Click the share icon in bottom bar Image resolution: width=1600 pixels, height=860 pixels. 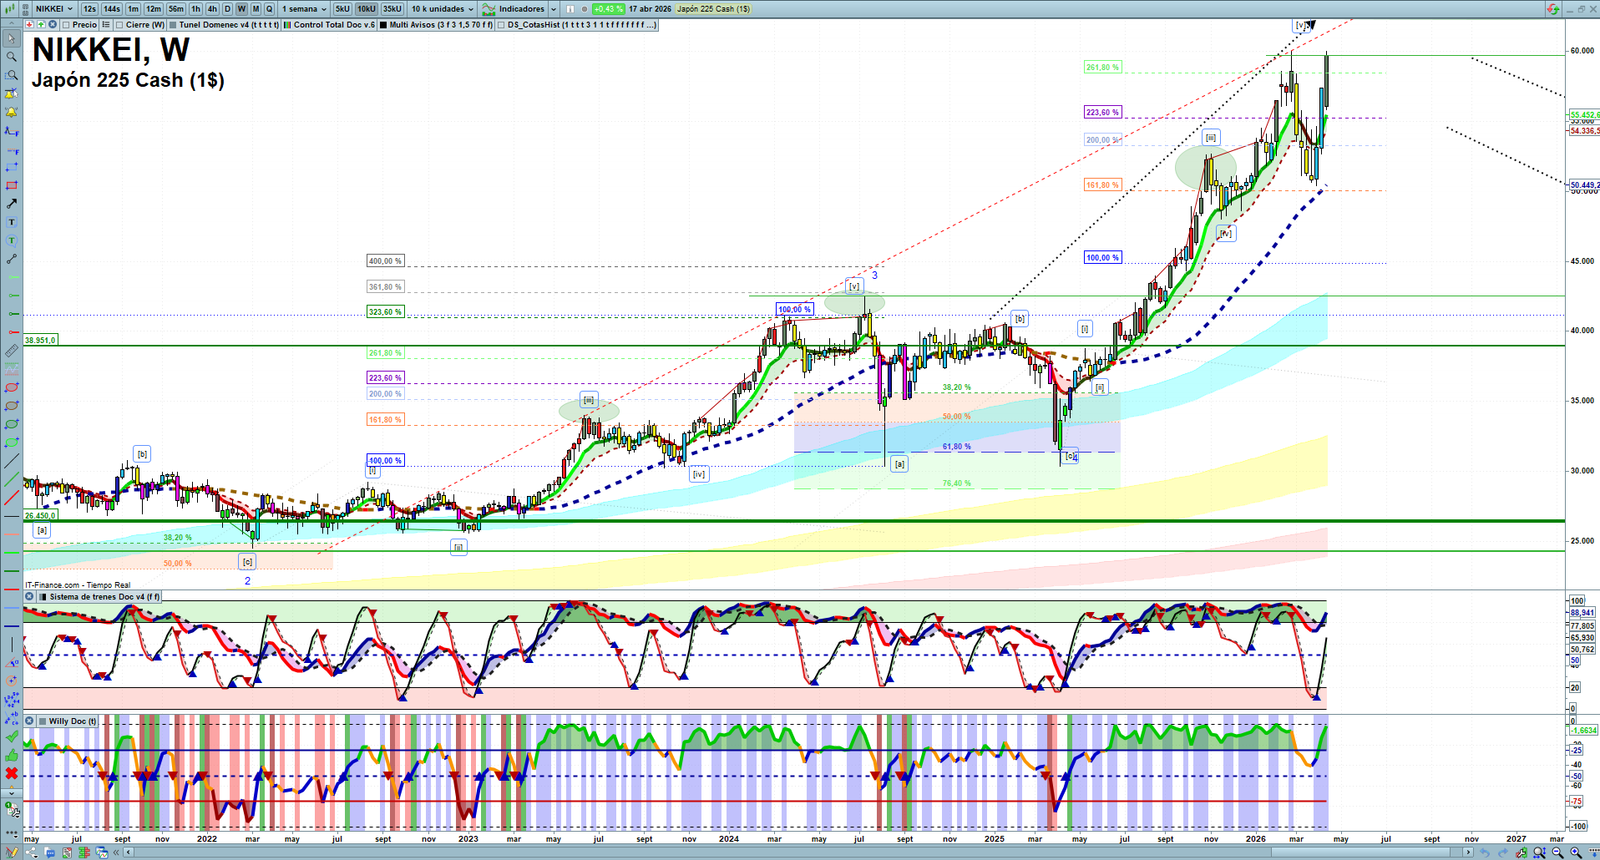coord(32,852)
